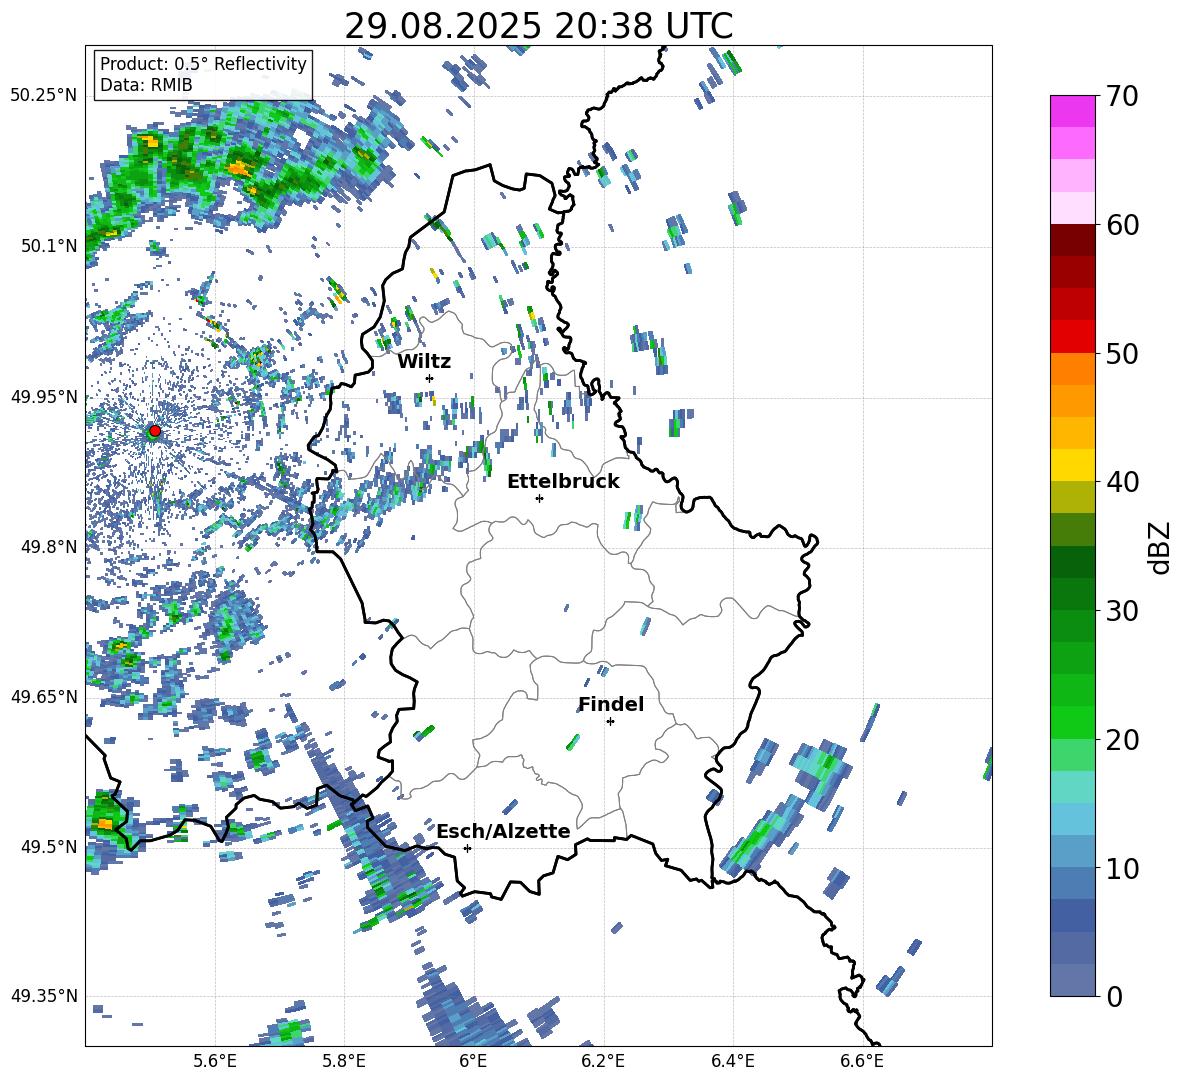Click the 49.5°N latitude label
1184x1081 pixels.
click(48, 846)
